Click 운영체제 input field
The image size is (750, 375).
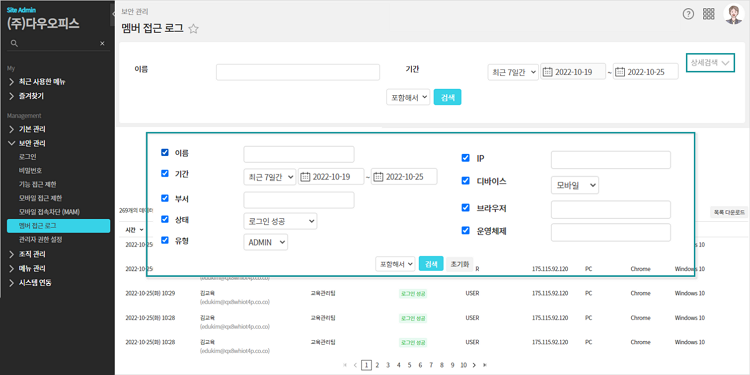click(x=611, y=232)
